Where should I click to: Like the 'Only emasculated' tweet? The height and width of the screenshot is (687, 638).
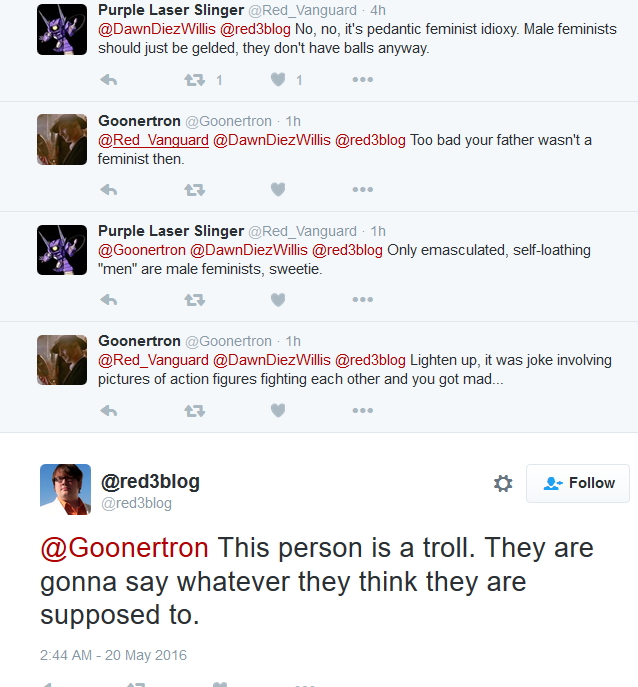tap(278, 300)
